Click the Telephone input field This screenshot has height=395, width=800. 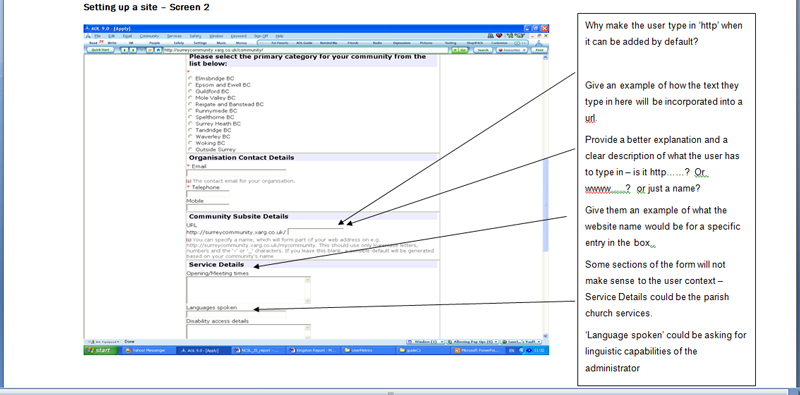tap(208, 194)
